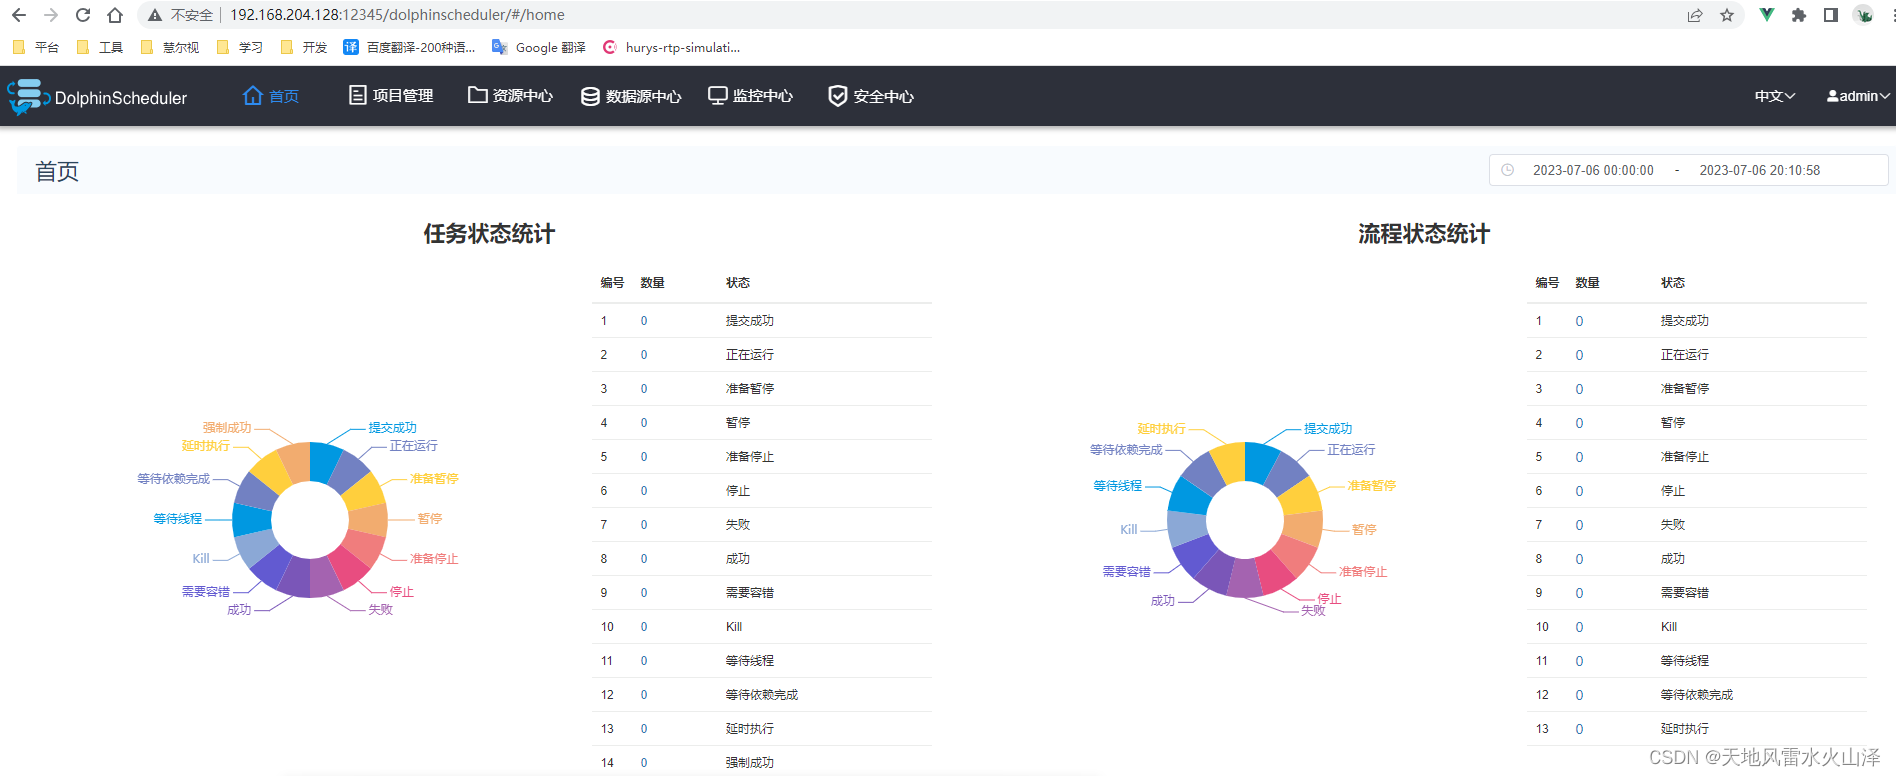
Task: Open the 慧尔视 bookmark folder
Action: click(170, 47)
